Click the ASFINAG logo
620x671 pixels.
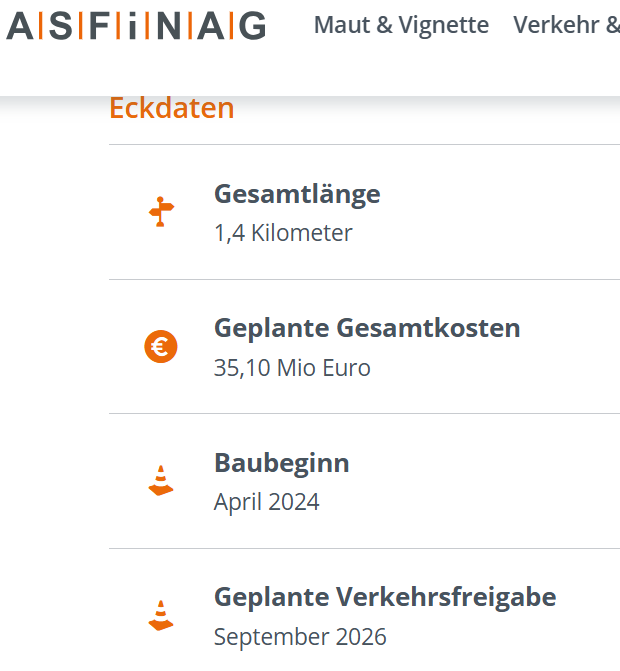click(x=136, y=26)
